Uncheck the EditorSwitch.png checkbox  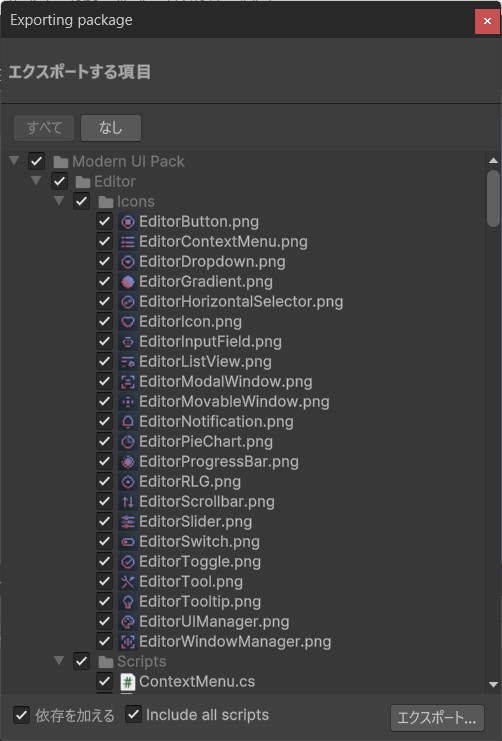pos(104,542)
